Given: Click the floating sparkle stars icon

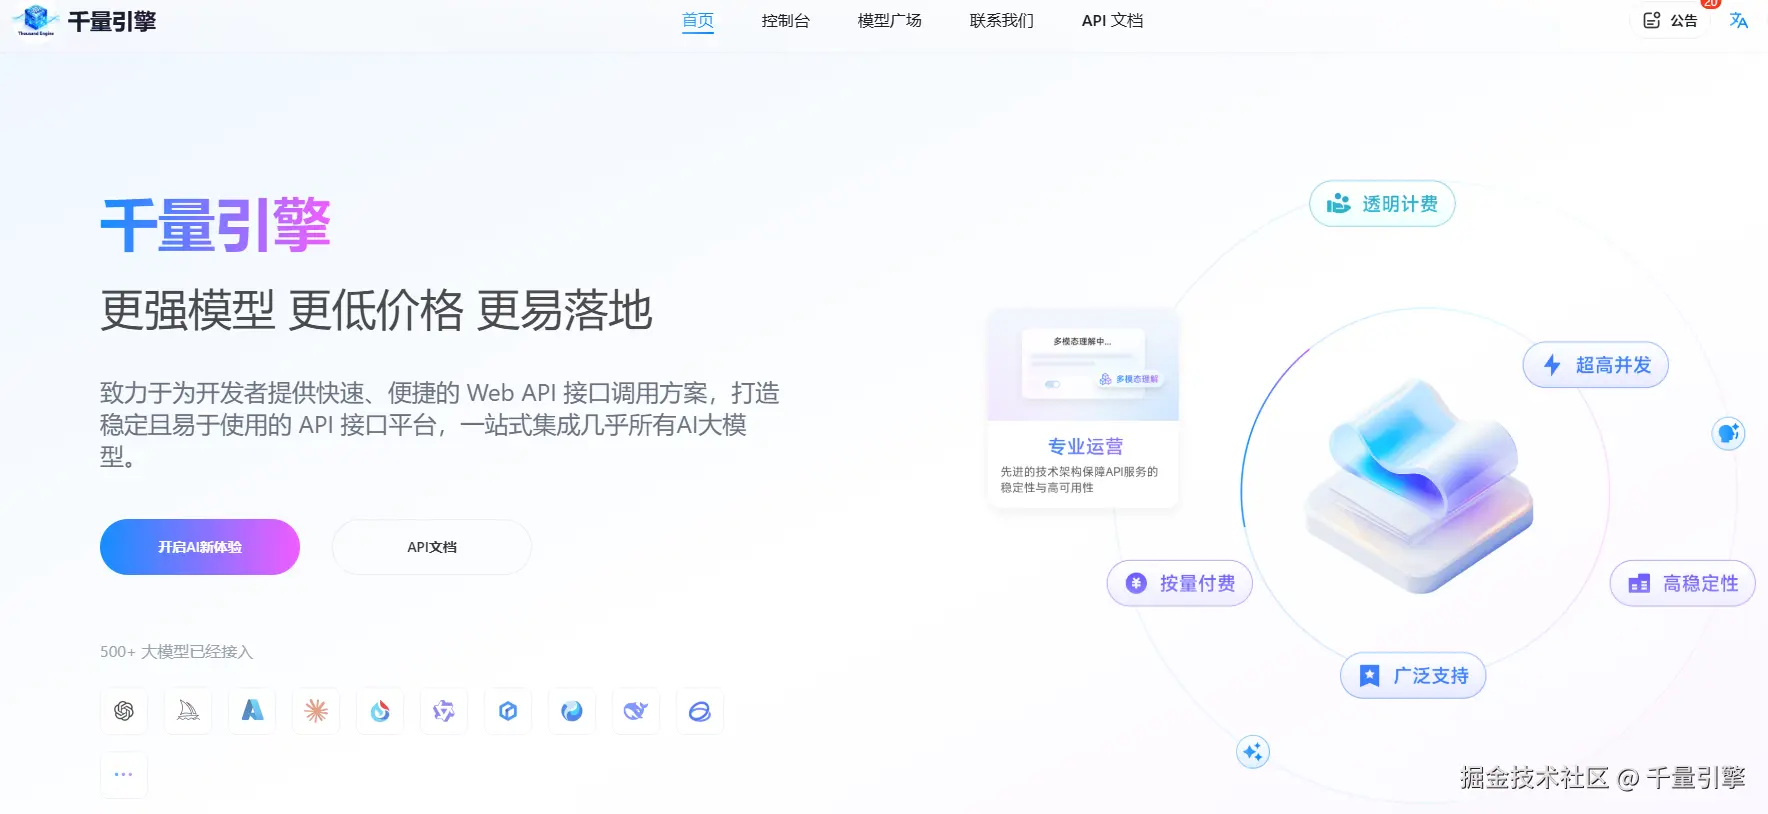Looking at the screenshot, I should [1253, 752].
